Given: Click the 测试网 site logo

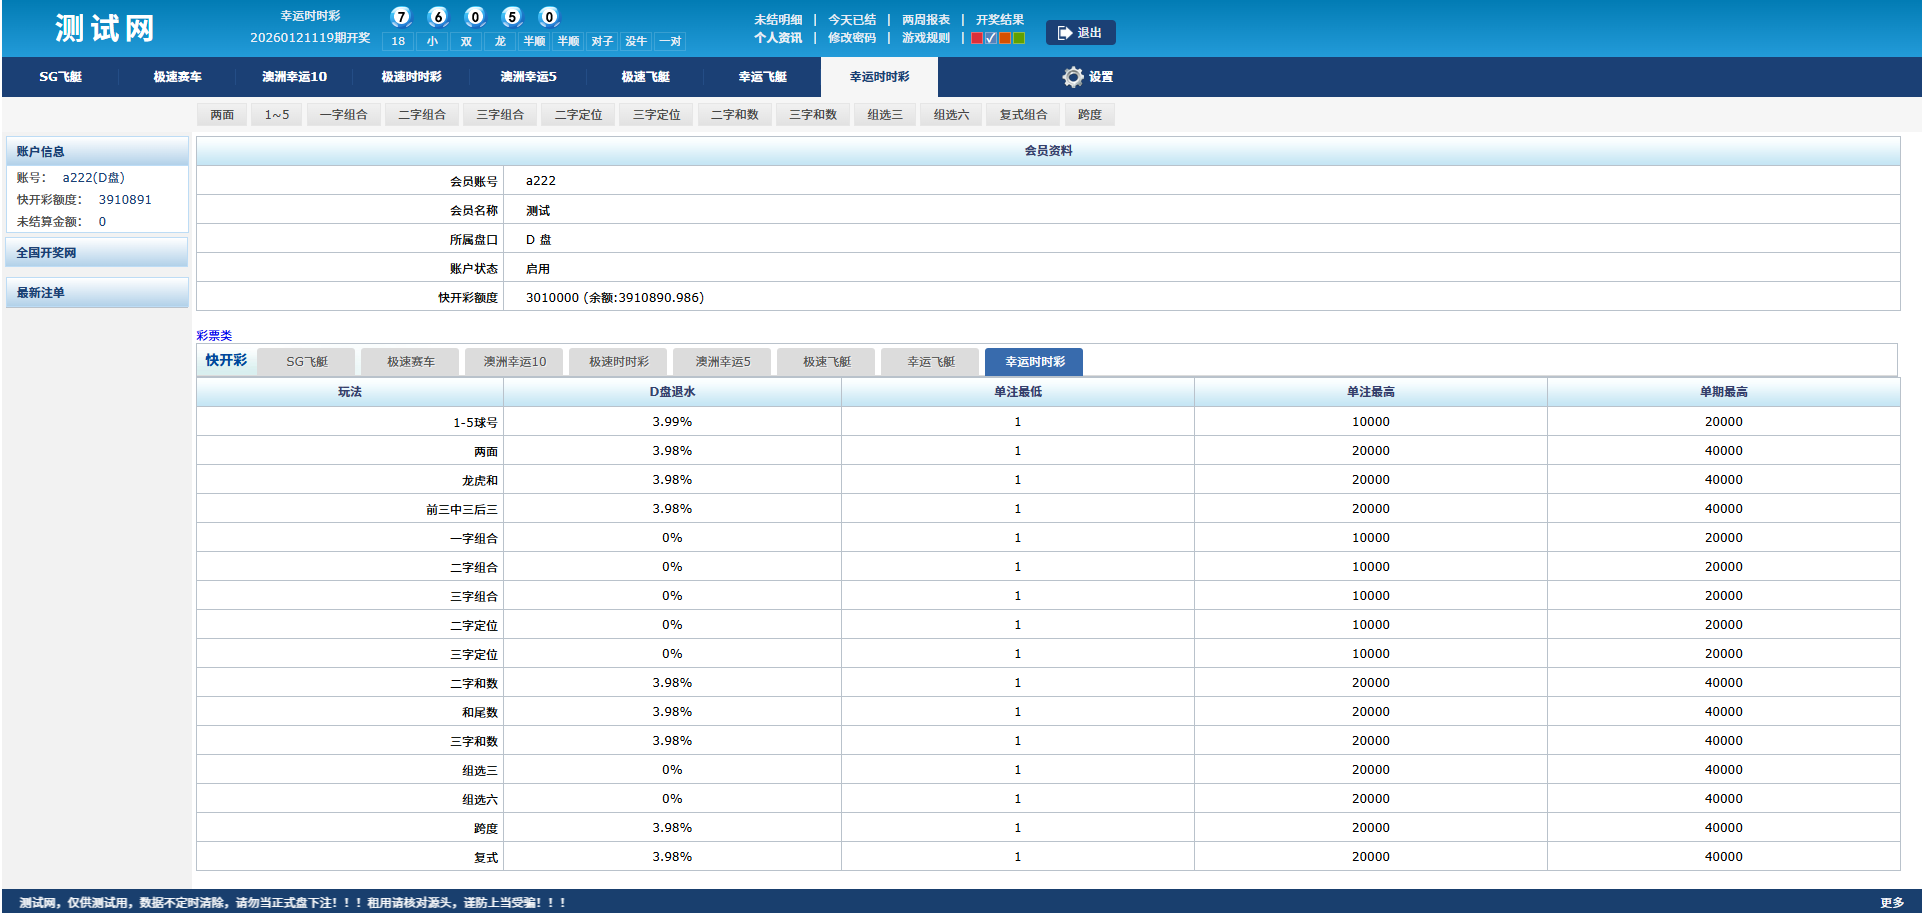Looking at the screenshot, I should 105,28.
